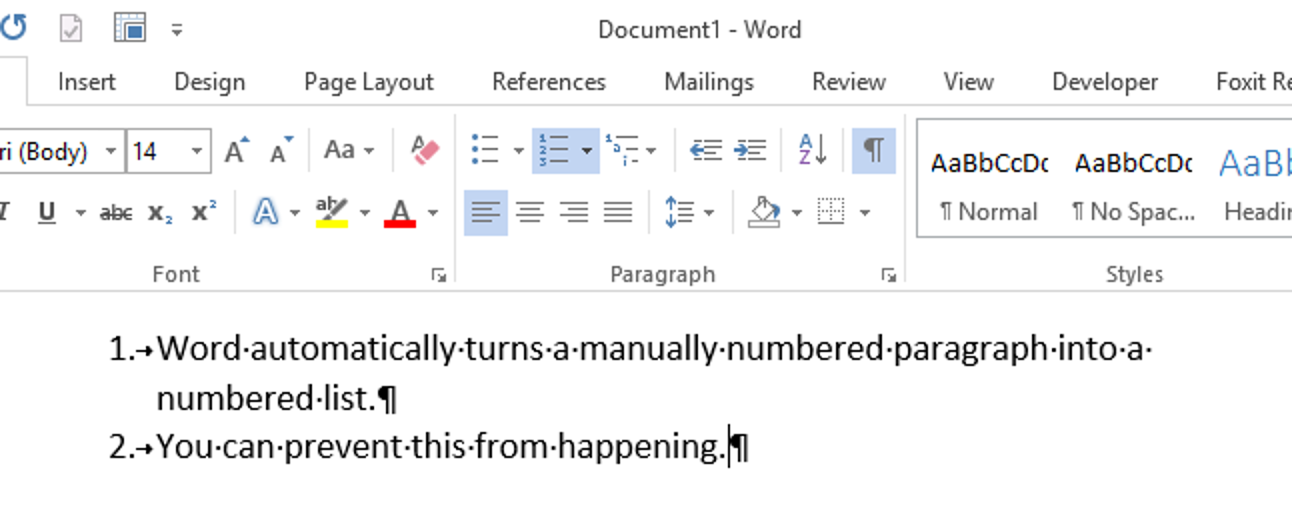This screenshot has height=524, width=1292.
Task: Click Shading paint bucket icon
Action: click(x=765, y=212)
